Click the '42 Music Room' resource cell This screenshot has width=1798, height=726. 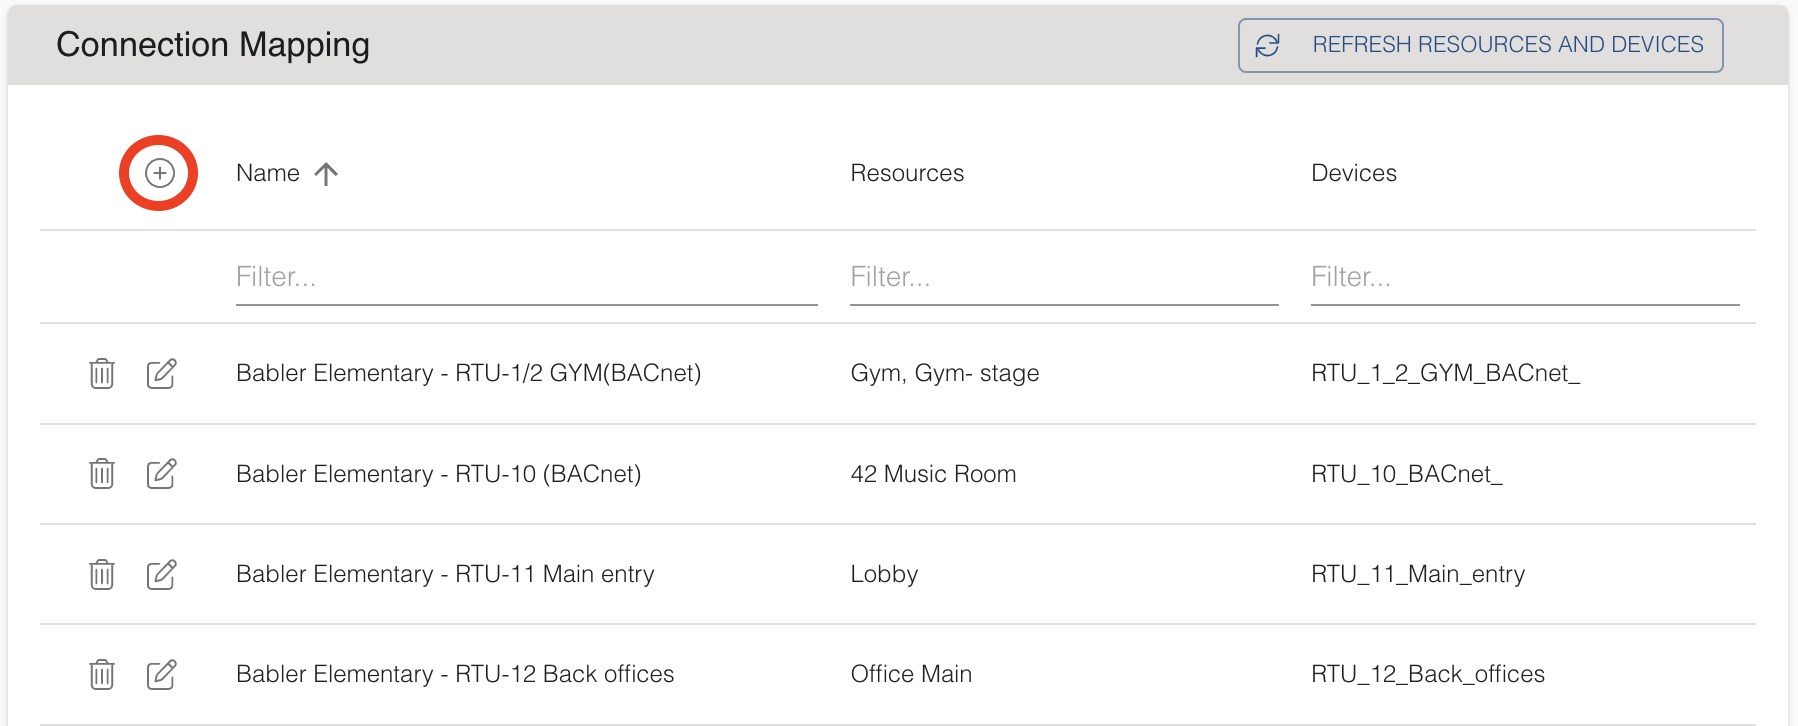tap(933, 473)
